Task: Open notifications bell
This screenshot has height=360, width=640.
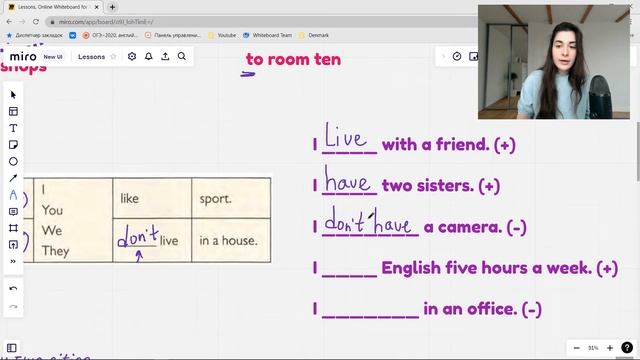Action: (x=149, y=56)
